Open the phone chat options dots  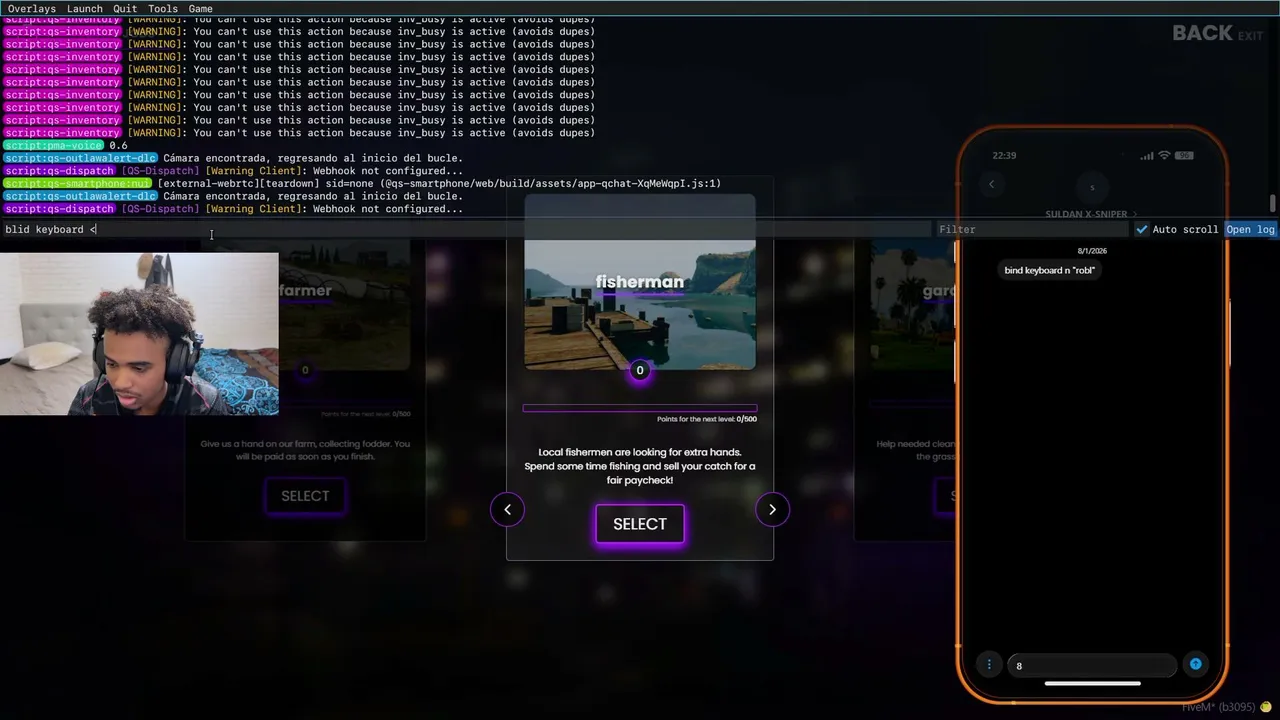tap(989, 665)
